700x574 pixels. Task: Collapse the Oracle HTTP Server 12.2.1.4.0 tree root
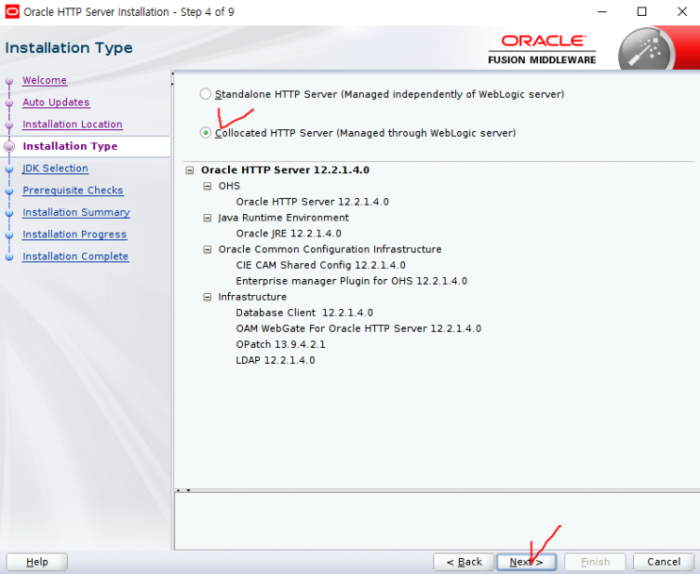click(x=190, y=170)
